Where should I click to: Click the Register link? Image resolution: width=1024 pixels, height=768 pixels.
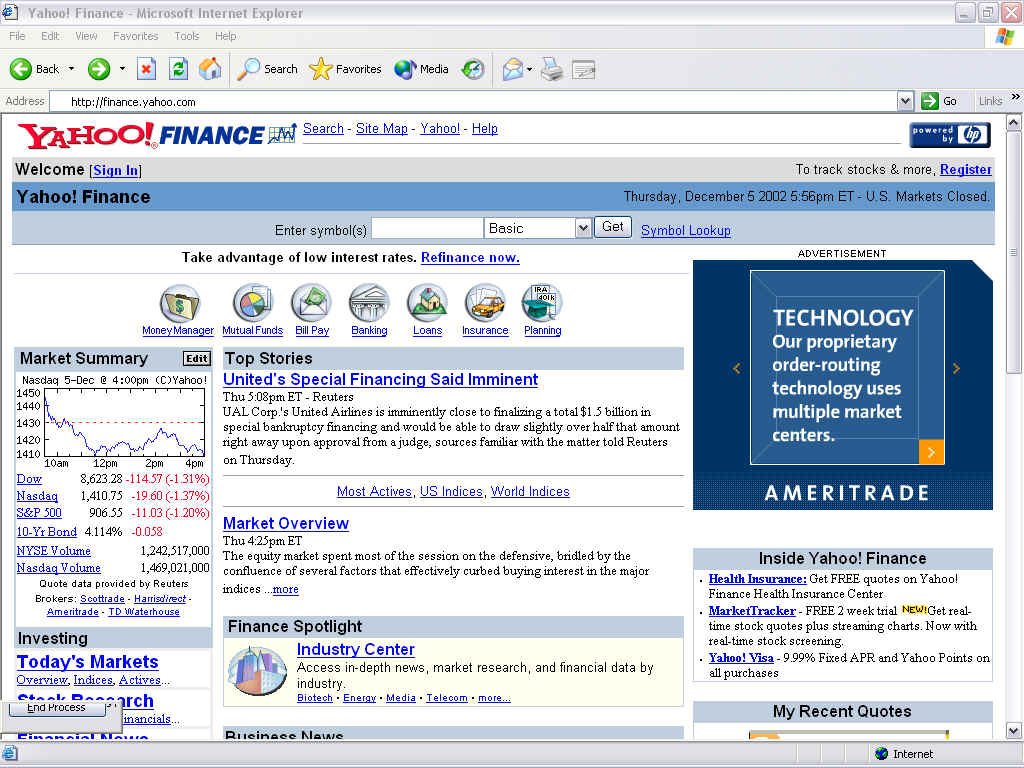point(965,170)
